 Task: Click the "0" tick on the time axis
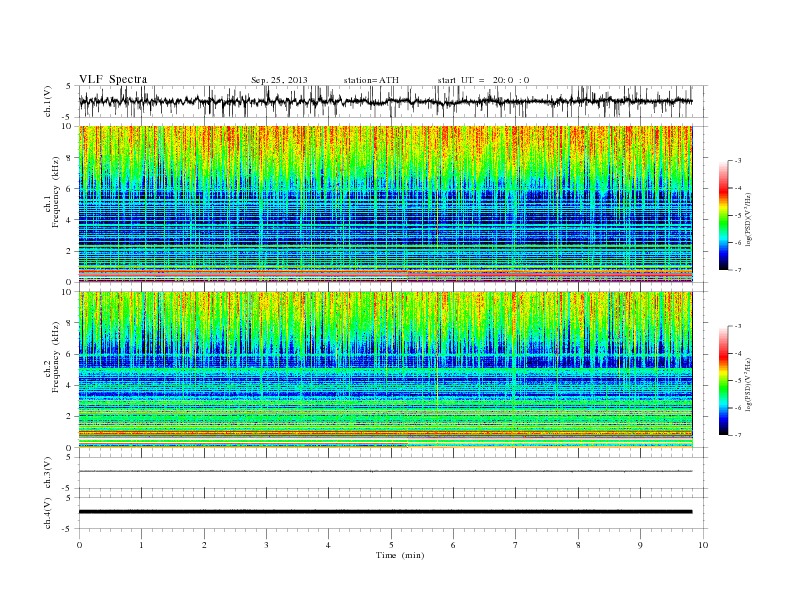tap(79, 545)
